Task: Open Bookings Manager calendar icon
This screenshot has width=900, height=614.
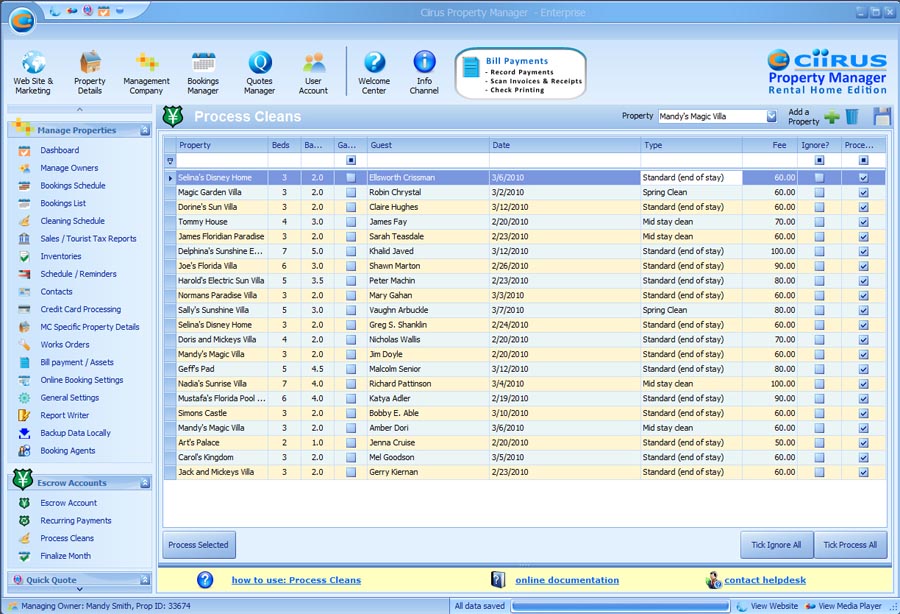Action: point(203,62)
